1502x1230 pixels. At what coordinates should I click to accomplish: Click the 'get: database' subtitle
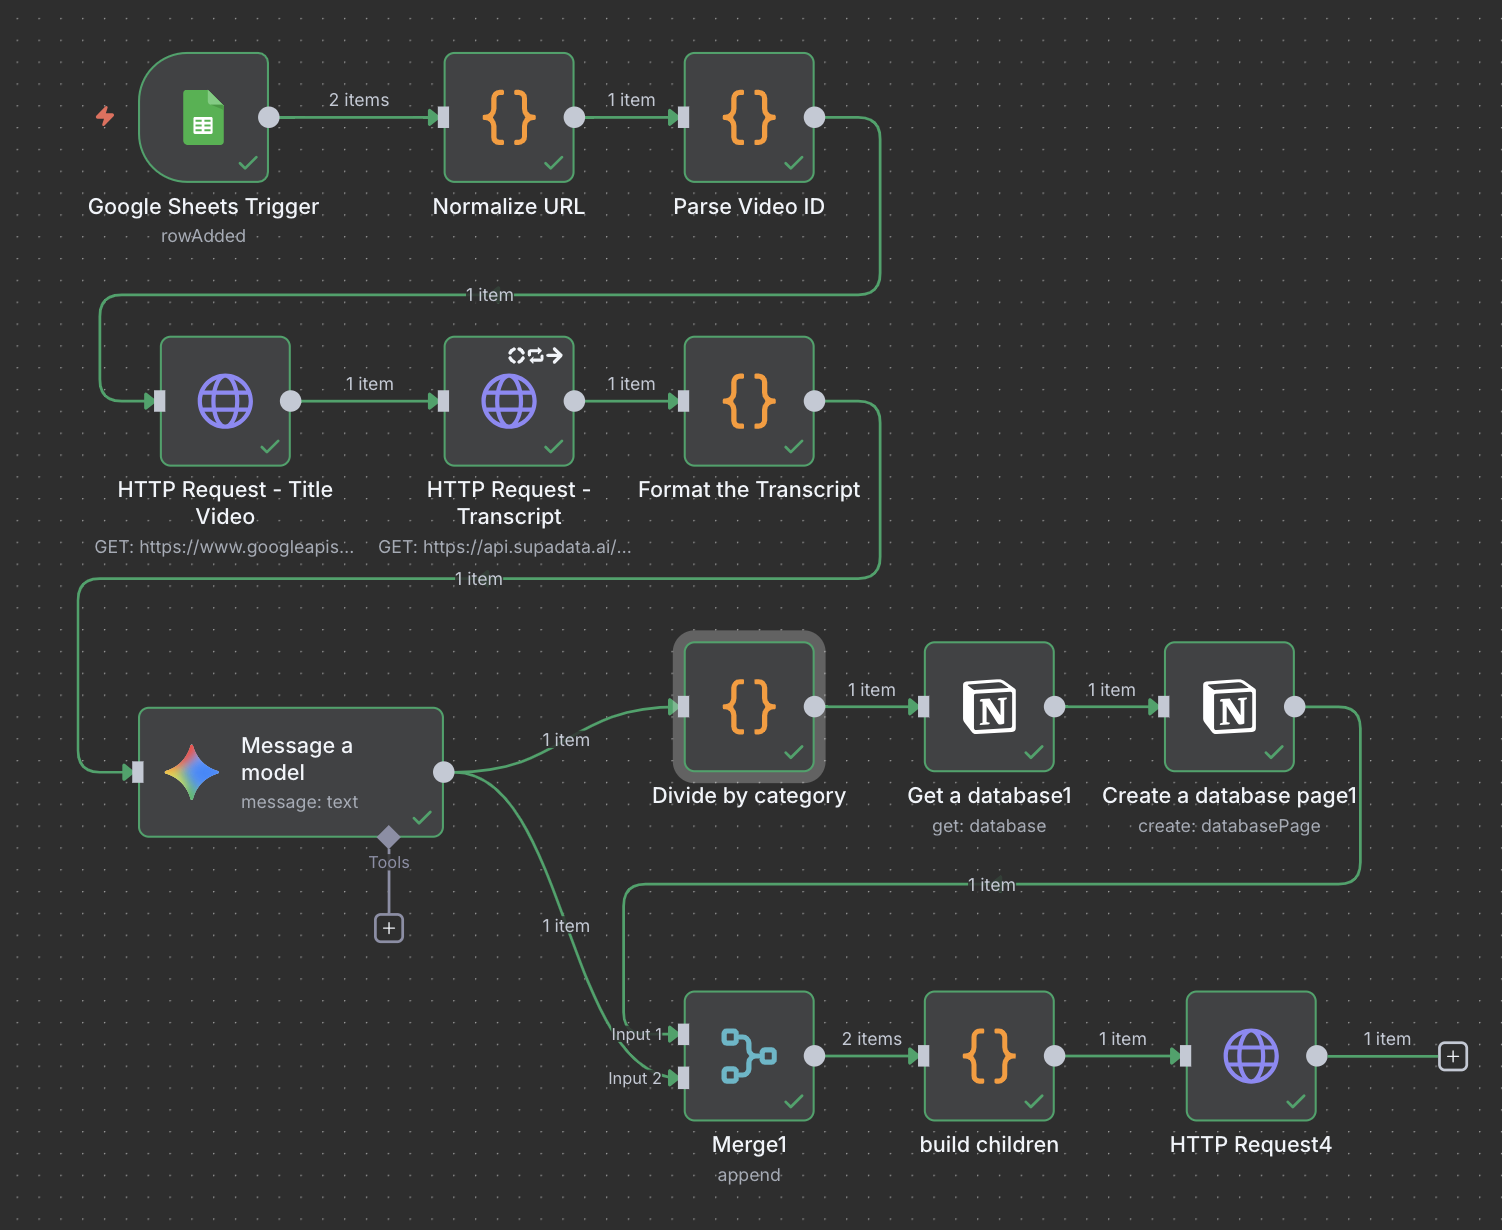point(989,826)
